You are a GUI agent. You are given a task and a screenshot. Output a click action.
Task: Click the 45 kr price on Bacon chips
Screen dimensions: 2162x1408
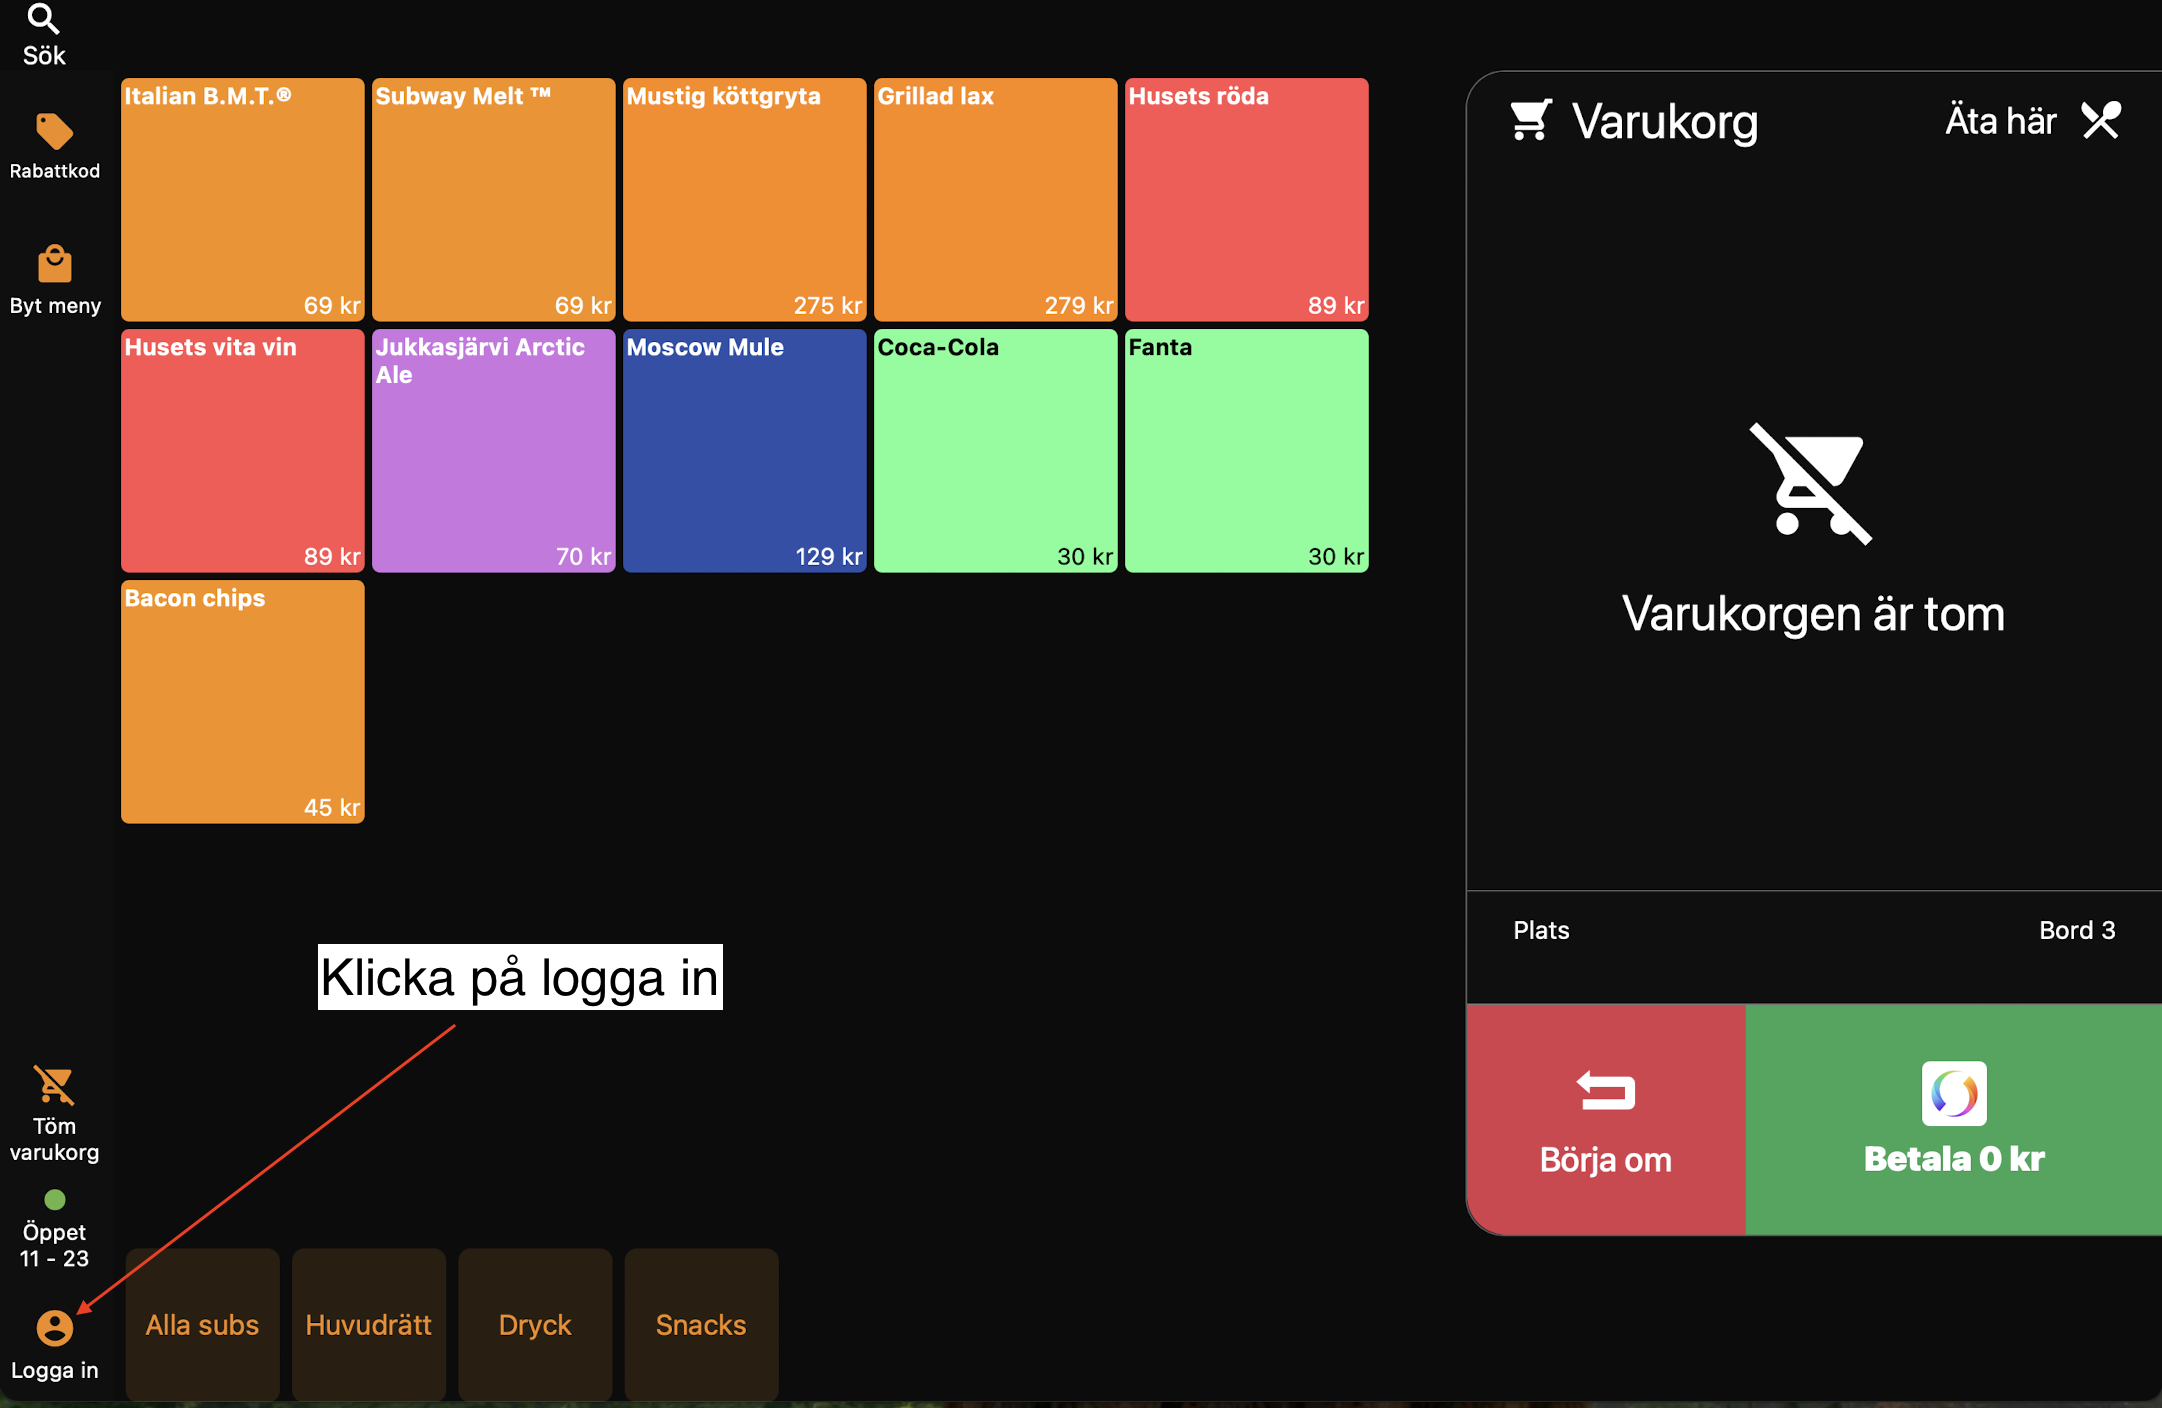click(332, 807)
